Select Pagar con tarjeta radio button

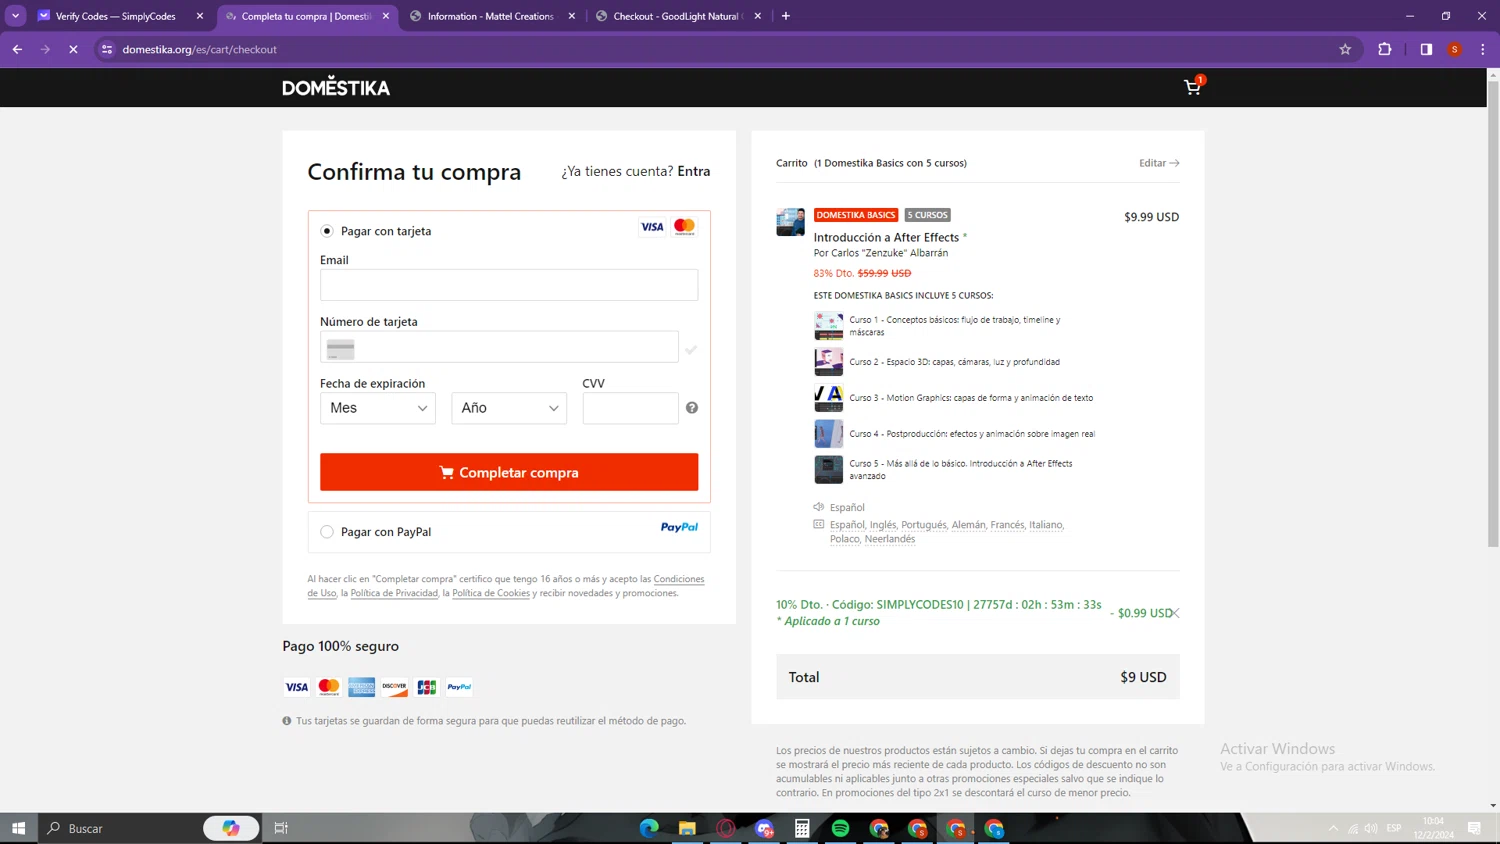click(327, 231)
